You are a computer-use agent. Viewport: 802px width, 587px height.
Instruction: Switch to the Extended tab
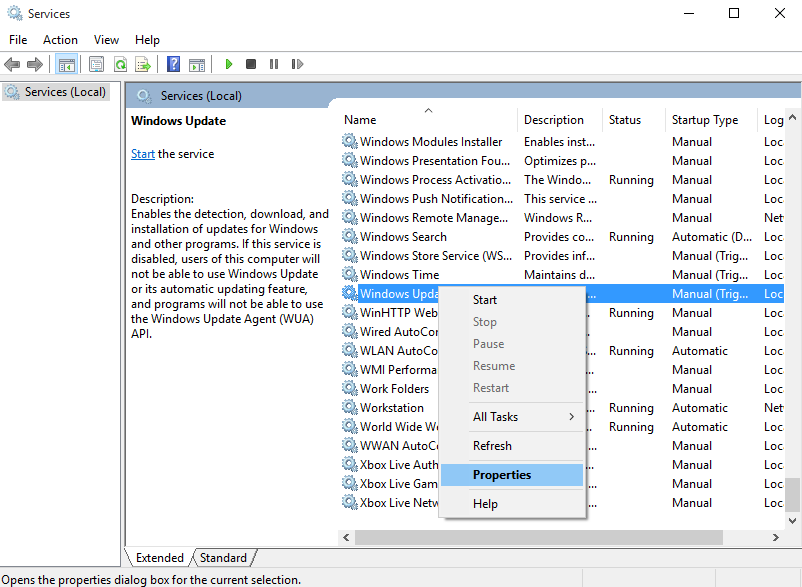(x=160, y=558)
